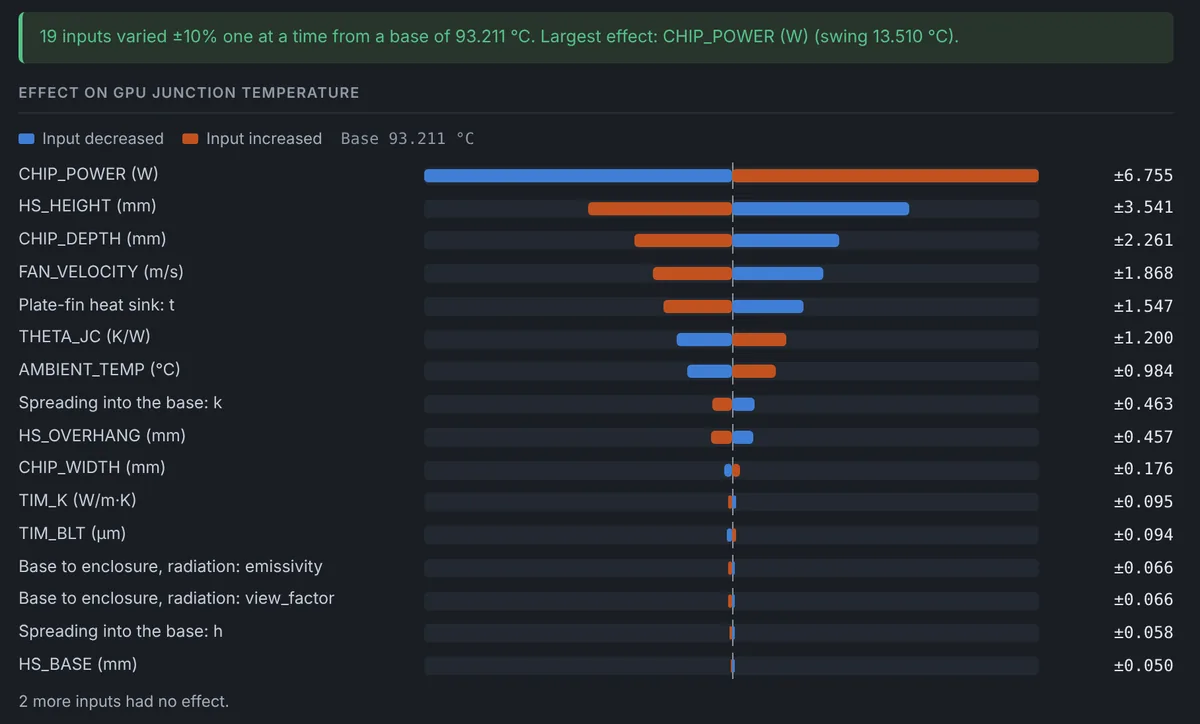
Task: Click the ±0.095 value
Action: [x=1143, y=502]
